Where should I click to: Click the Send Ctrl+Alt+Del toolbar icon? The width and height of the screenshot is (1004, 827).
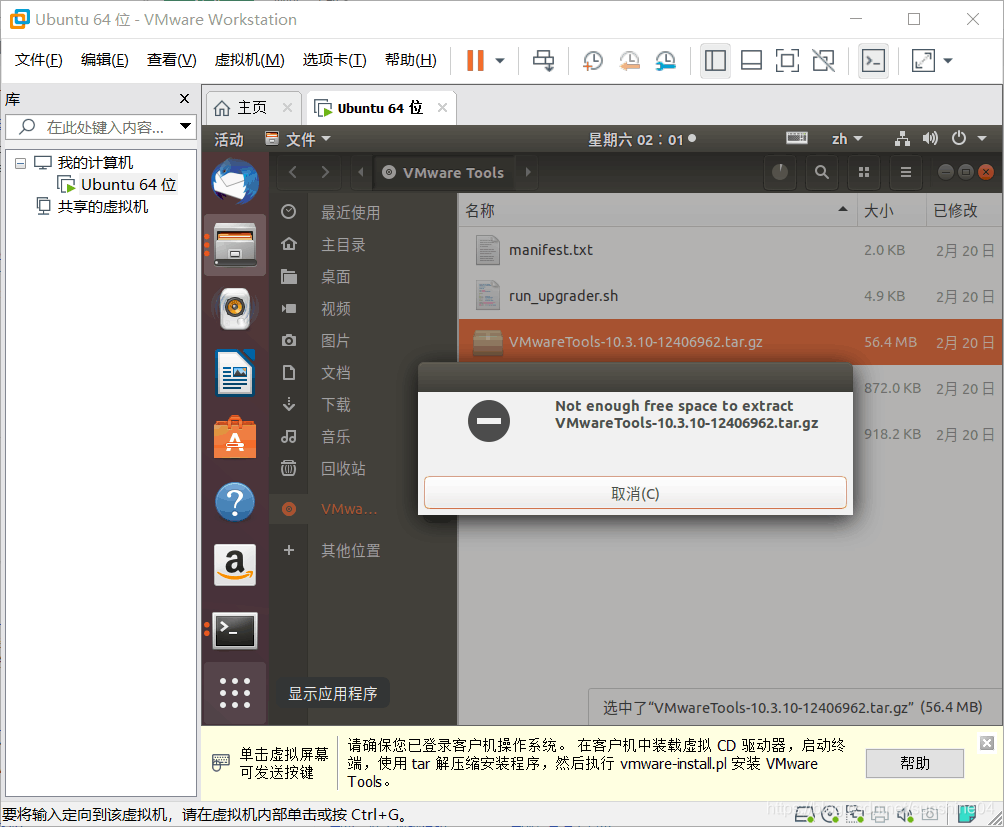544,61
